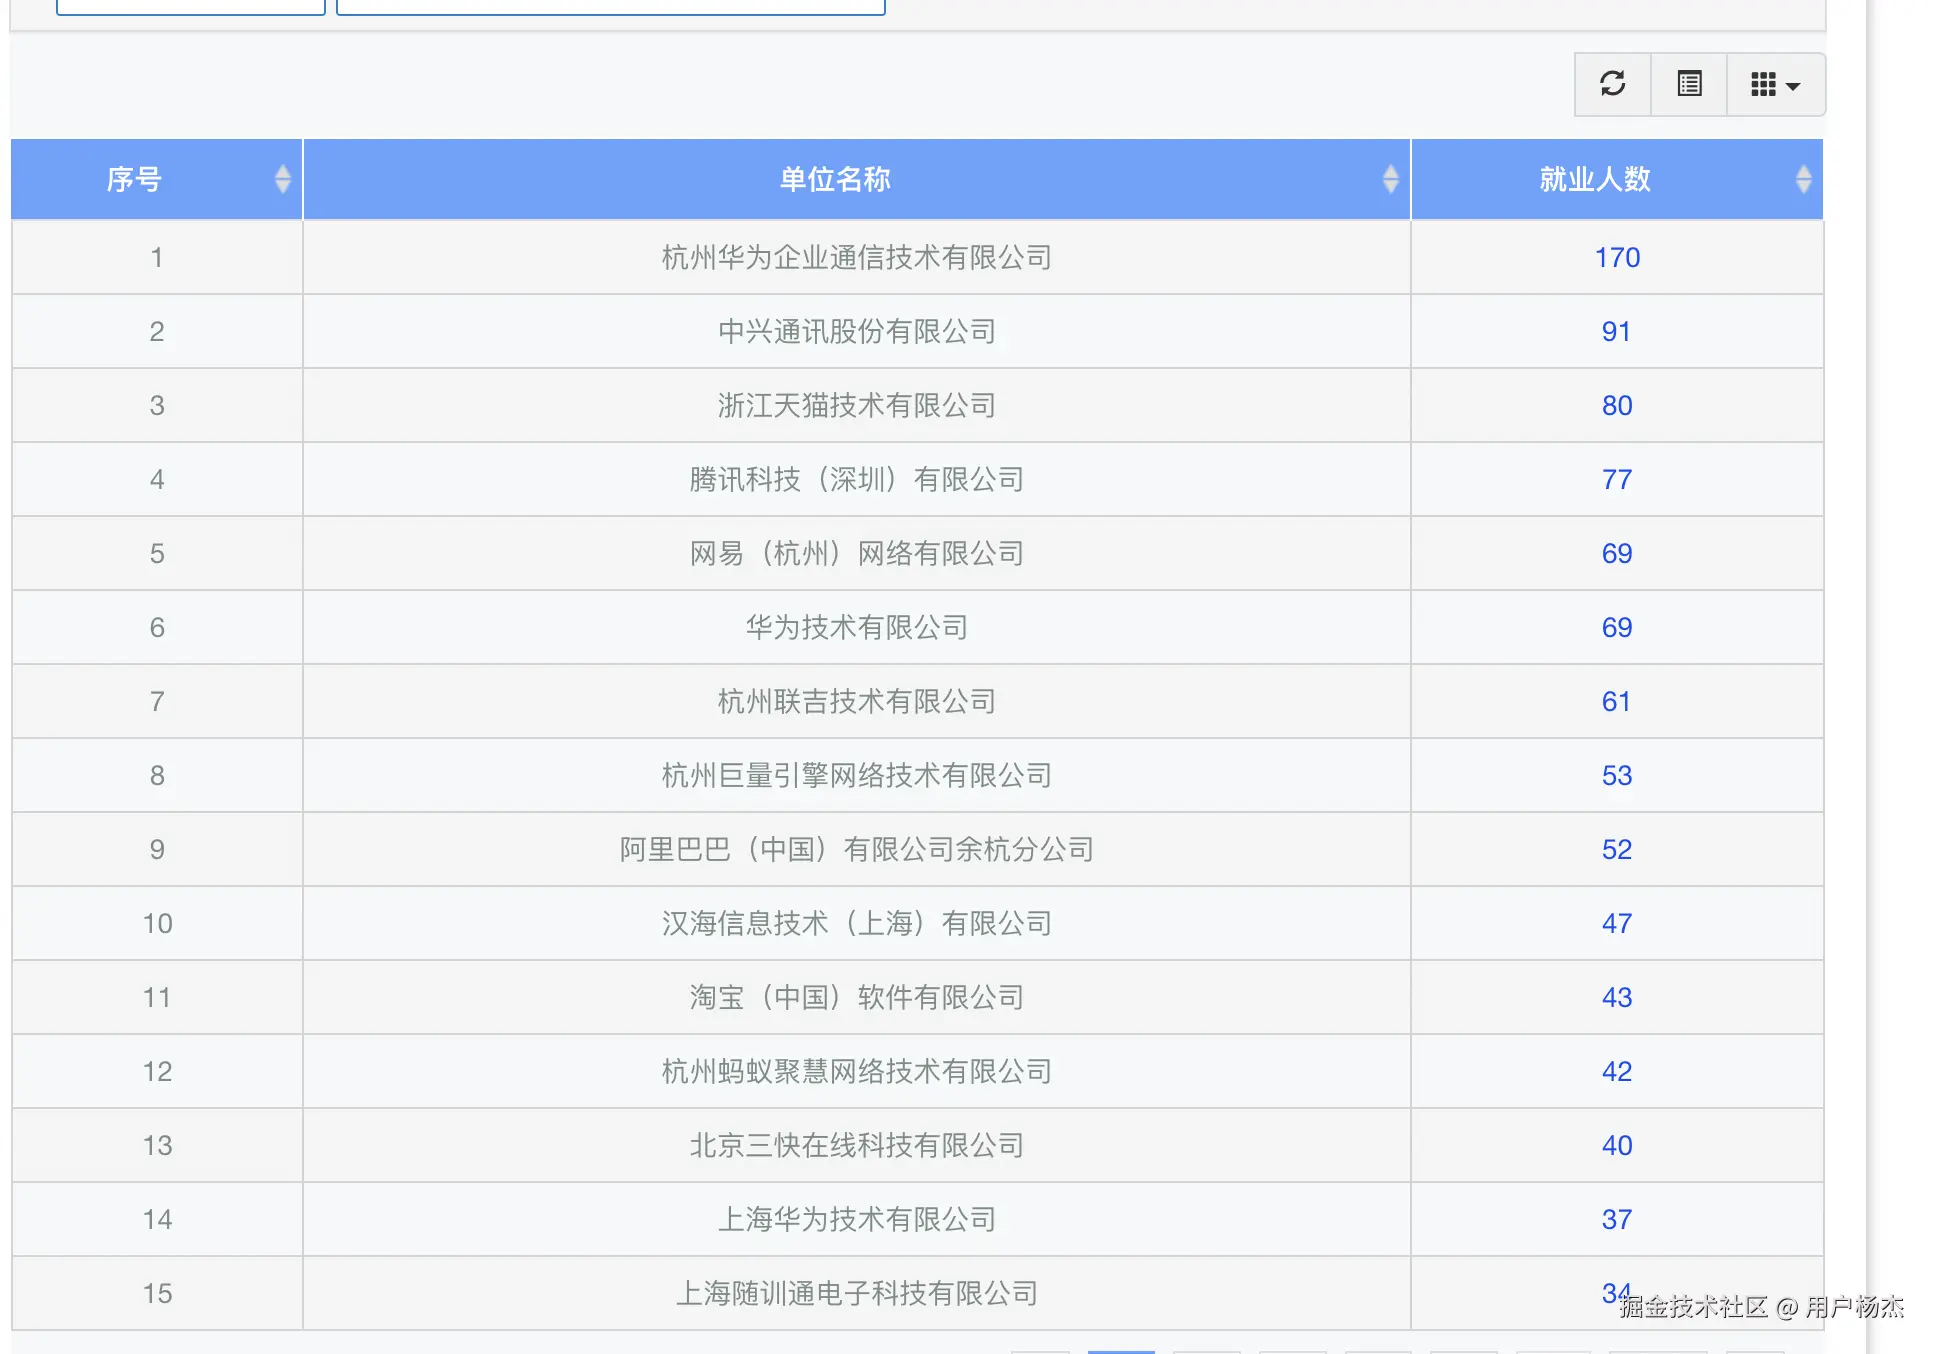Expand the column selector dropdown arrow
1938x1354 pixels.
point(1793,84)
